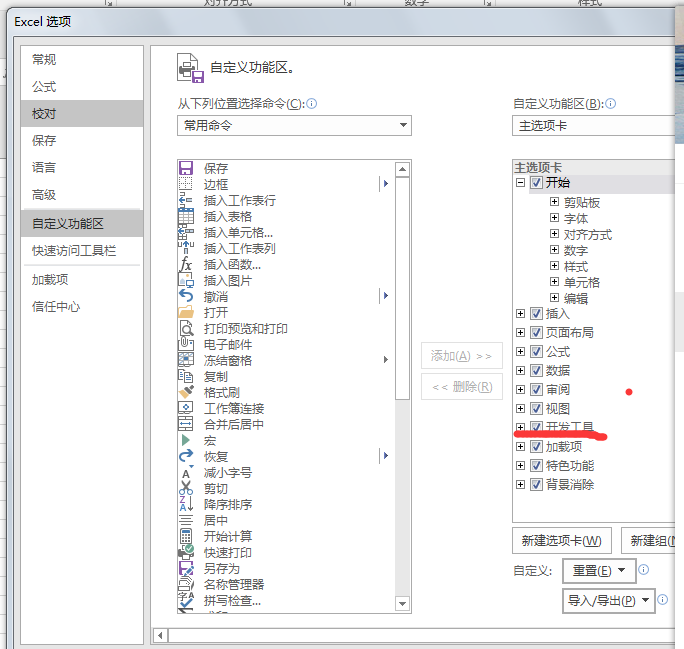
Task: Select the 恢复 redo icon
Action: (186, 457)
